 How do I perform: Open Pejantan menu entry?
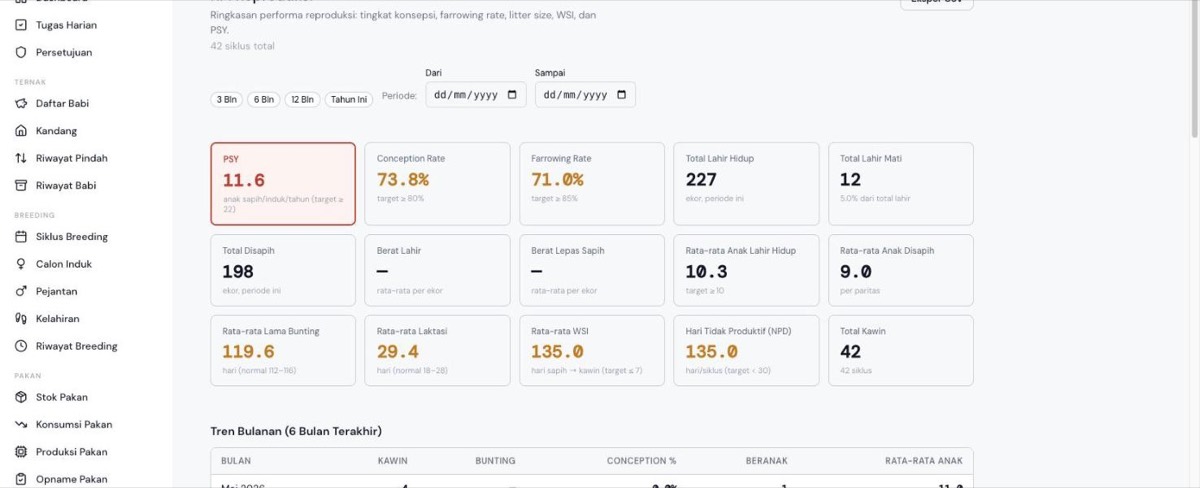(x=56, y=291)
